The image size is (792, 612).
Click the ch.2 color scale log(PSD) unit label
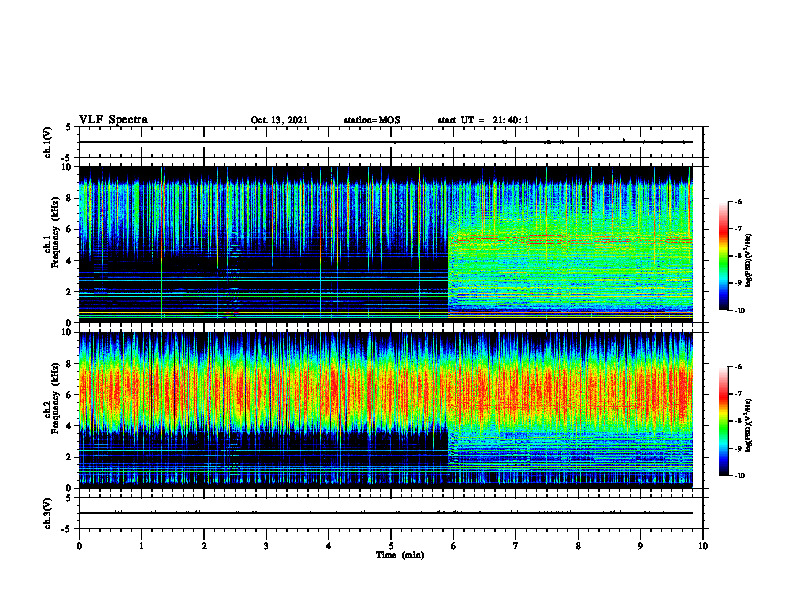[x=749, y=426]
